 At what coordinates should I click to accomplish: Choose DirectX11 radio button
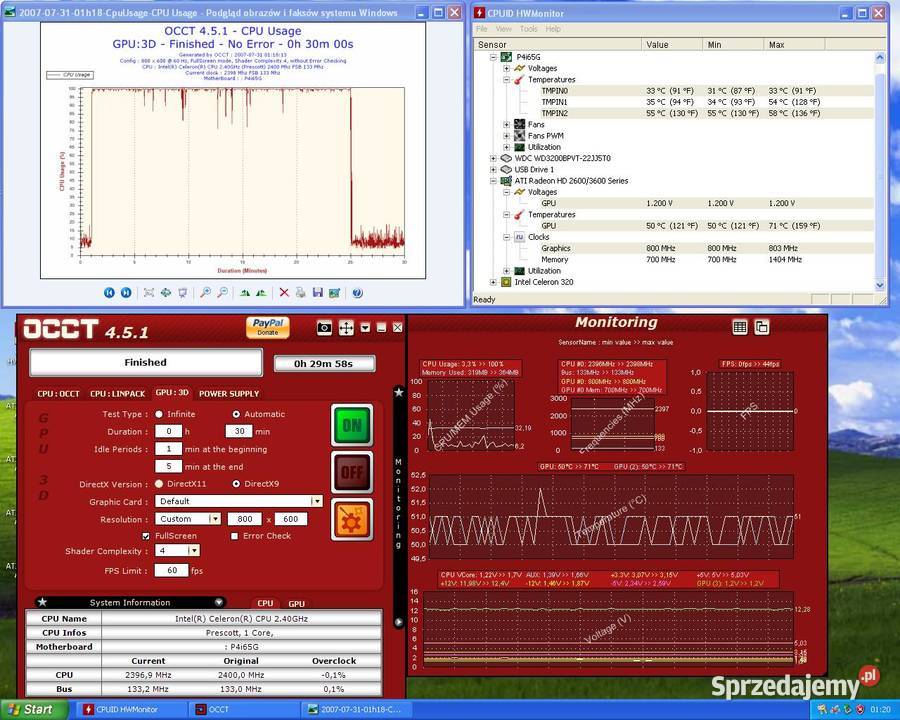[x=159, y=484]
